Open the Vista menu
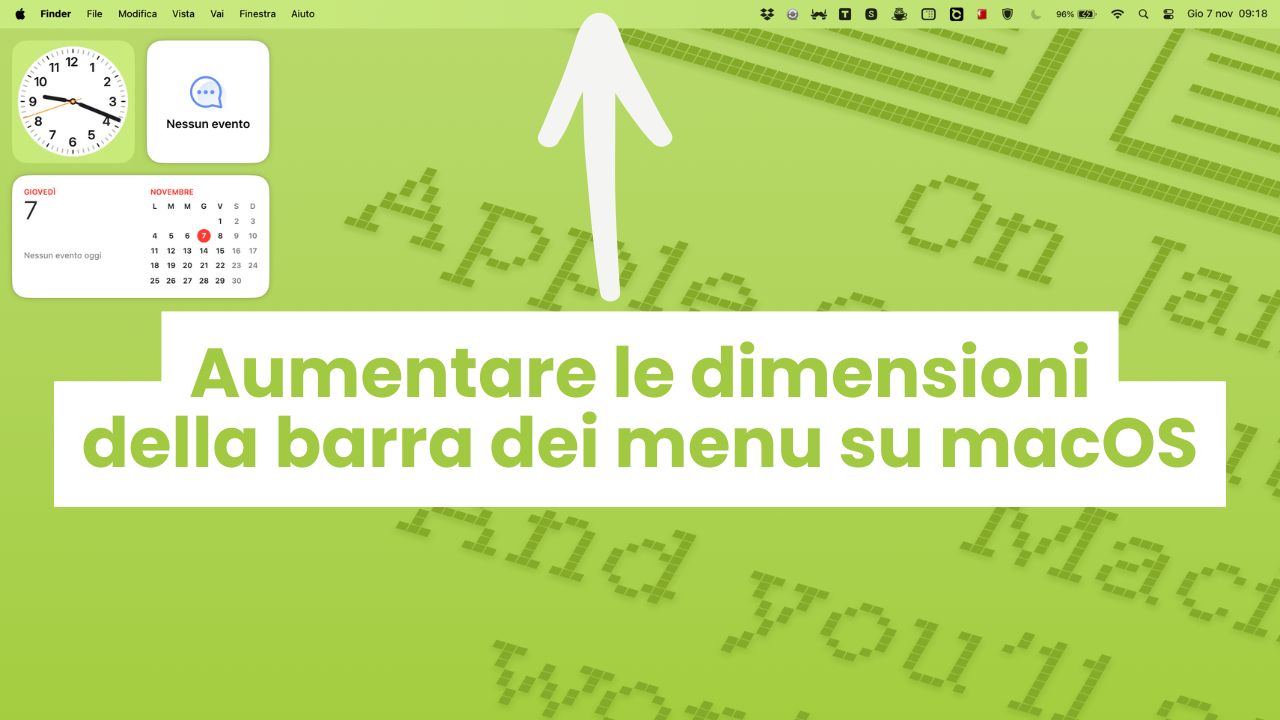This screenshot has width=1280, height=720. click(183, 14)
